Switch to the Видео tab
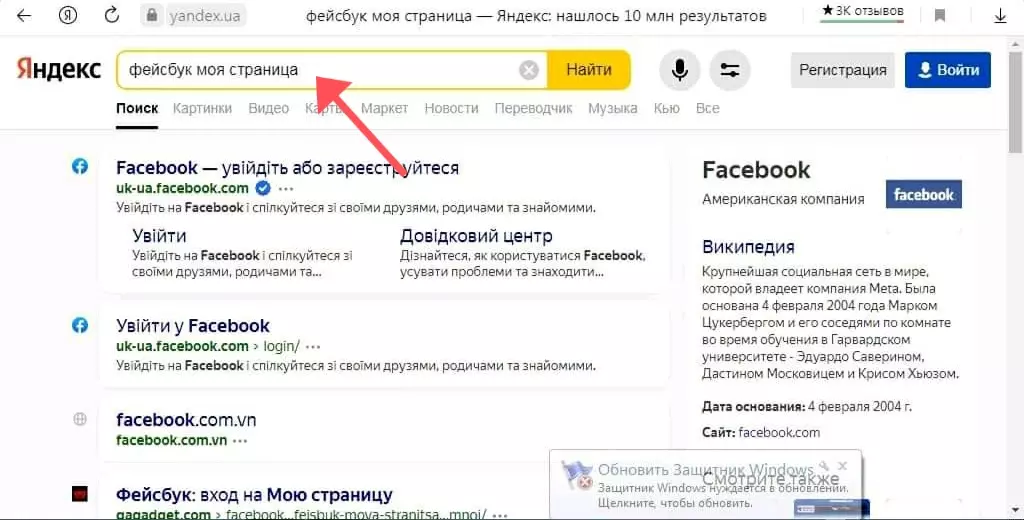This screenshot has height=520, width=1024. pos(268,108)
